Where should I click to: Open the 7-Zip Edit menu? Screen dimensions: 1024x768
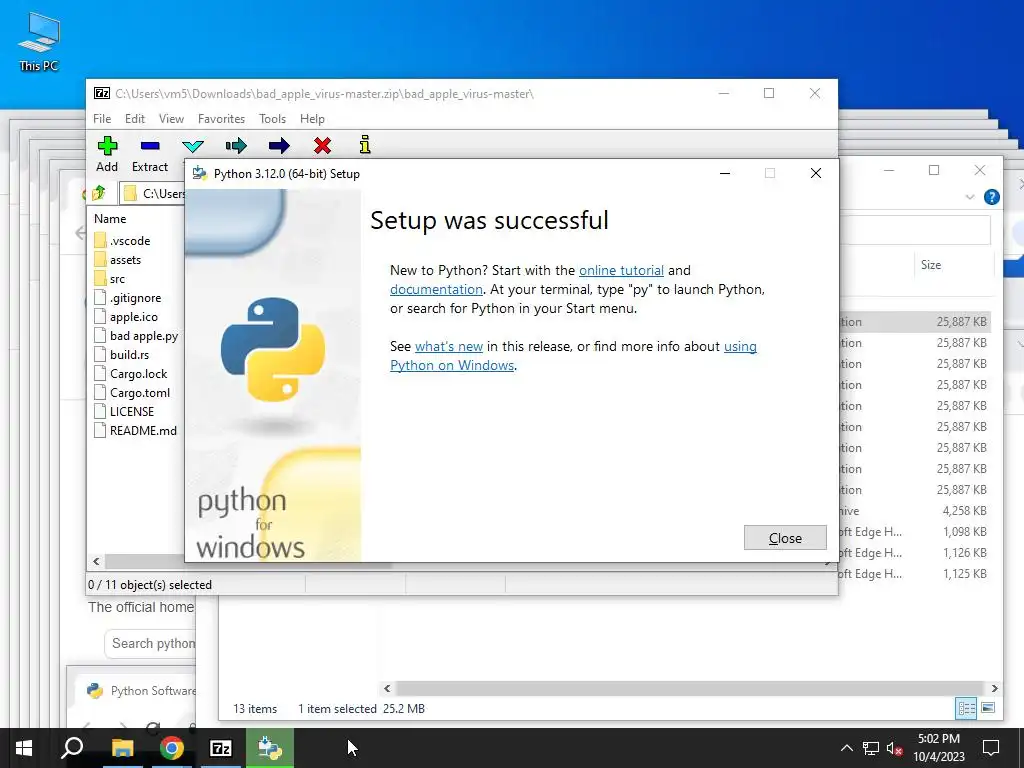(x=135, y=119)
